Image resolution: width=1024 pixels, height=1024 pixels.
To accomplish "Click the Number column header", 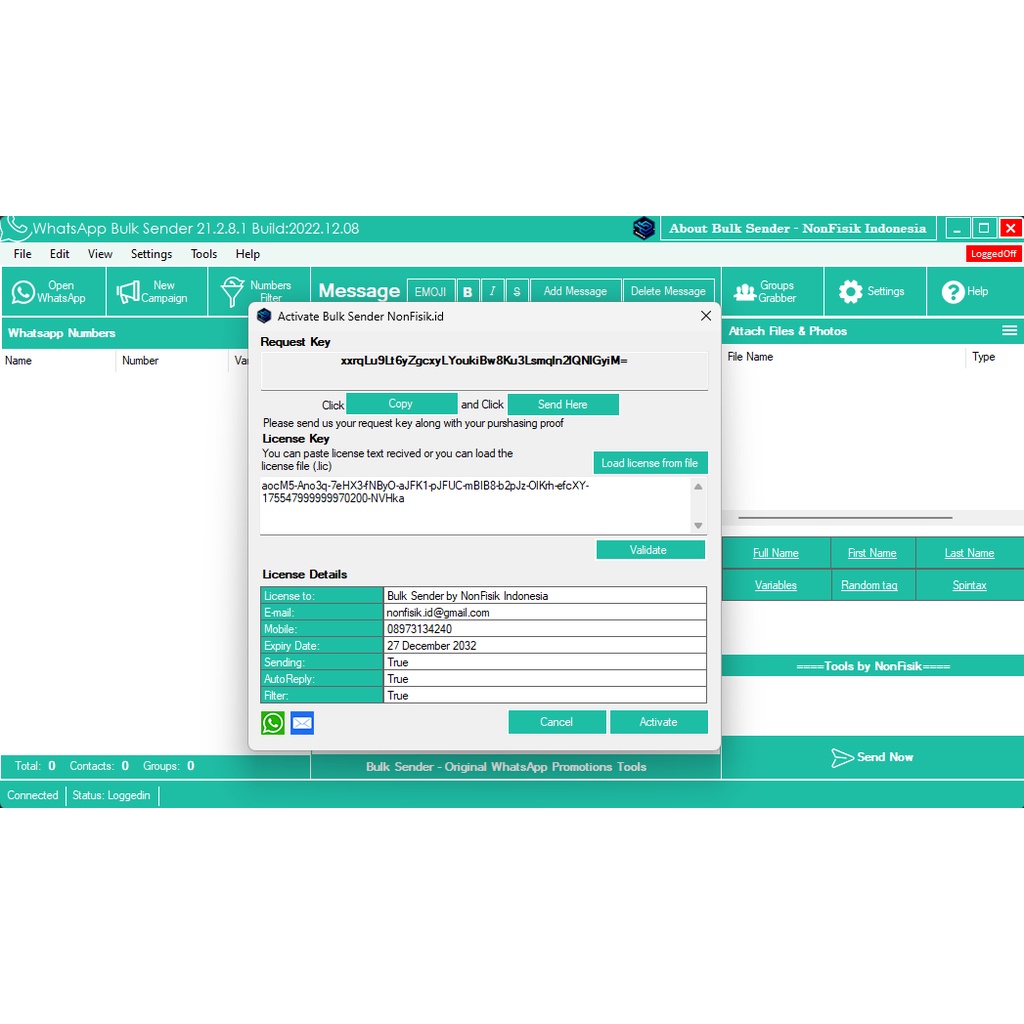I will (x=172, y=360).
